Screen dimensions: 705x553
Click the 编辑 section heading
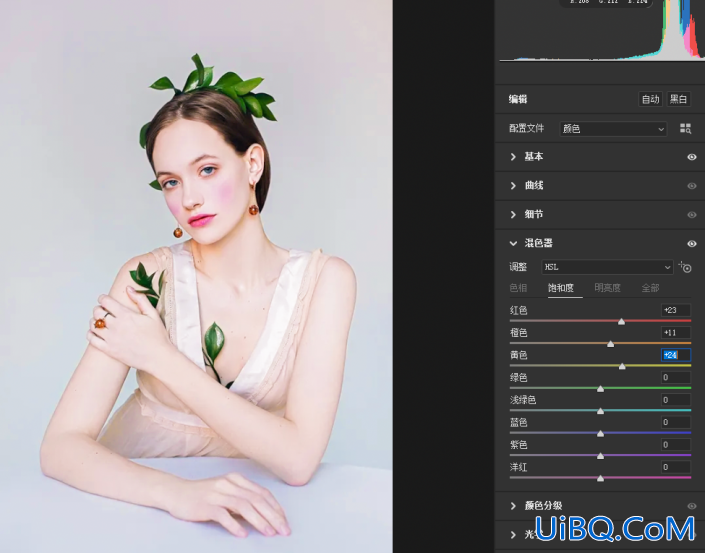pyautogui.click(x=518, y=99)
